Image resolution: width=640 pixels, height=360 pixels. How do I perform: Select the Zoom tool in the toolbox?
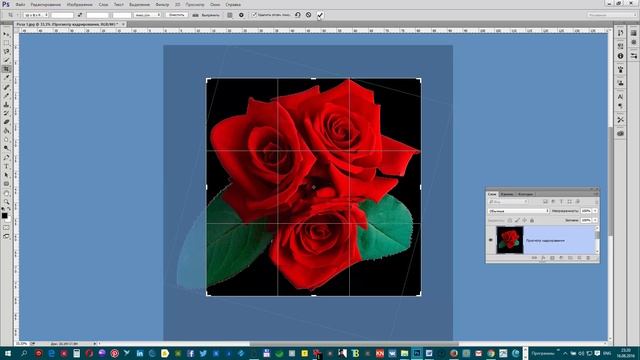pyautogui.click(x=6, y=202)
